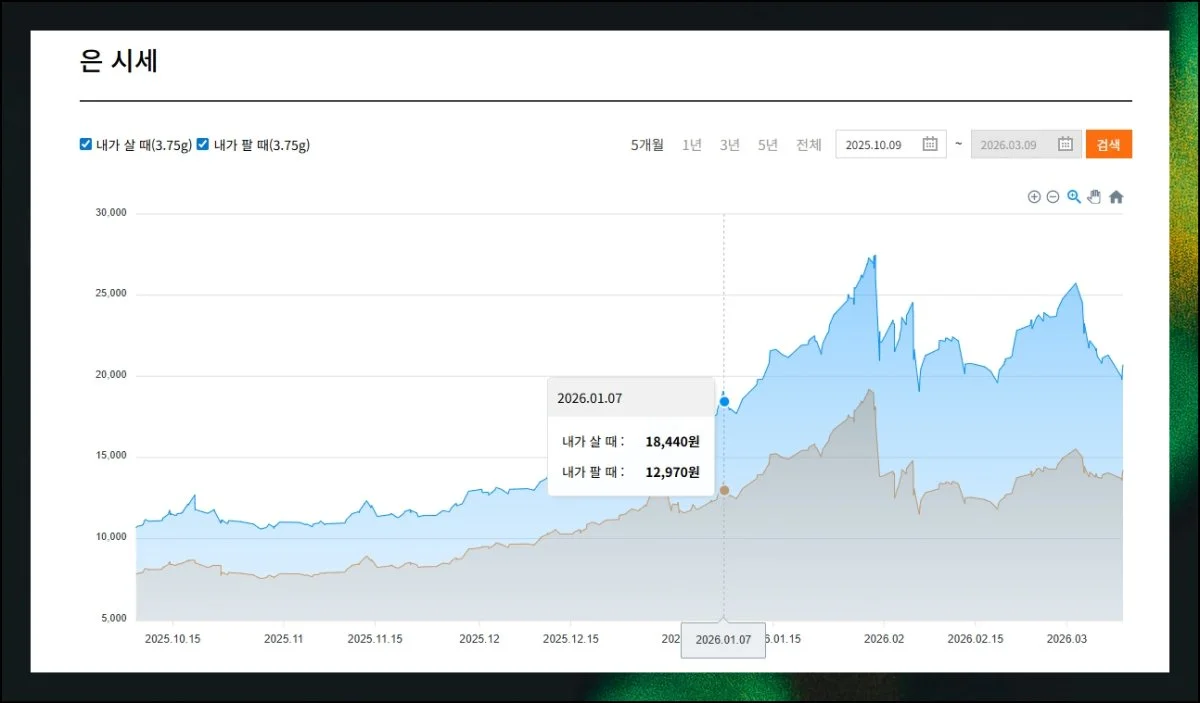
Task: Click the zoom in plus icon
Action: 1034,197
